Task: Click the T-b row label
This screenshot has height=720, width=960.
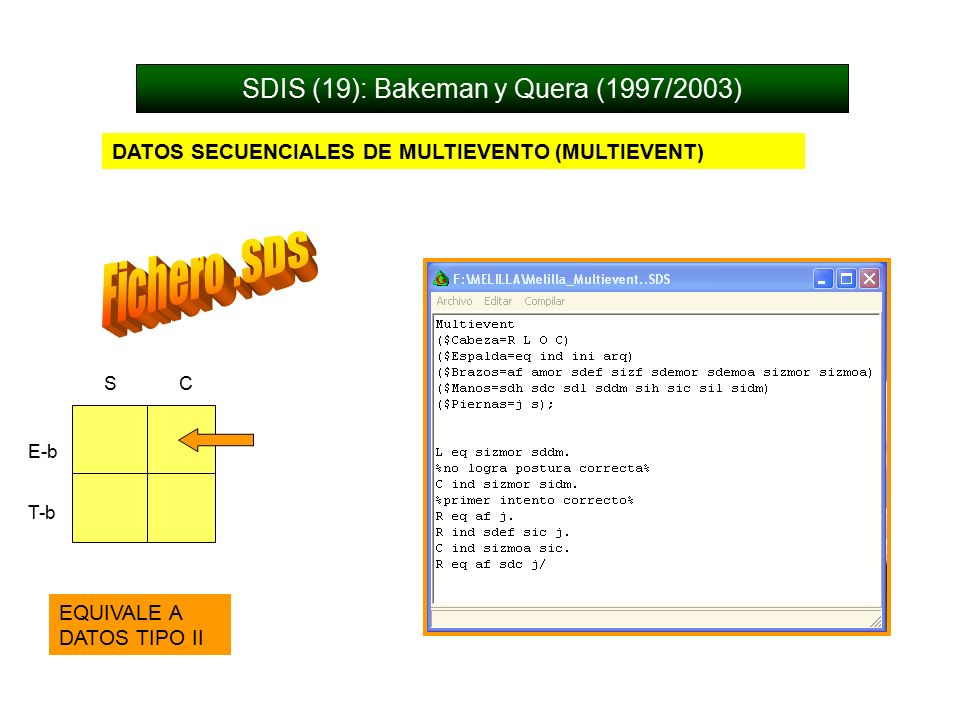Action: 42,512
